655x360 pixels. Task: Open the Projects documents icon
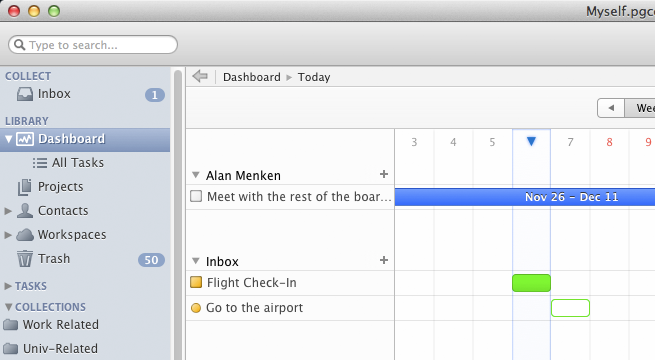coord(25,187)
